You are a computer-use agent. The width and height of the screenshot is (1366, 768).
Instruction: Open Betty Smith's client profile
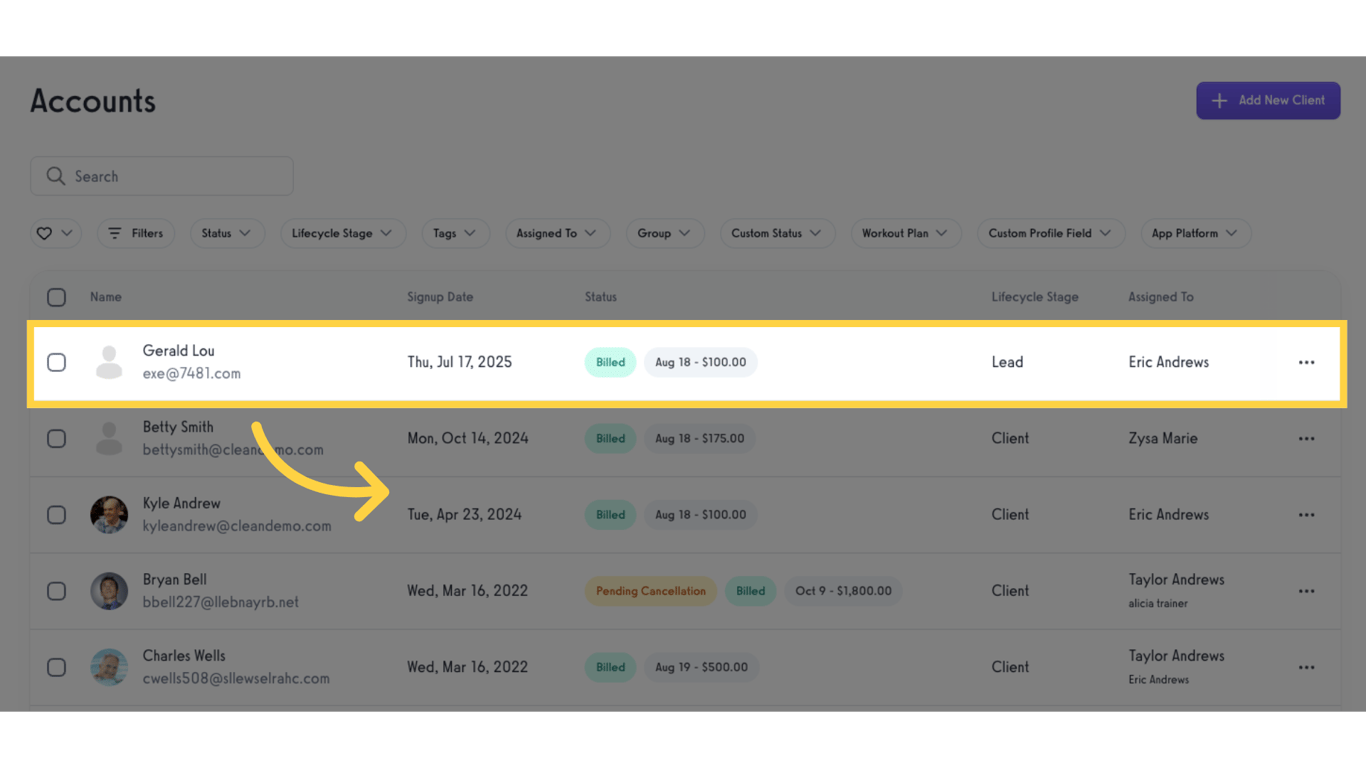178,427
